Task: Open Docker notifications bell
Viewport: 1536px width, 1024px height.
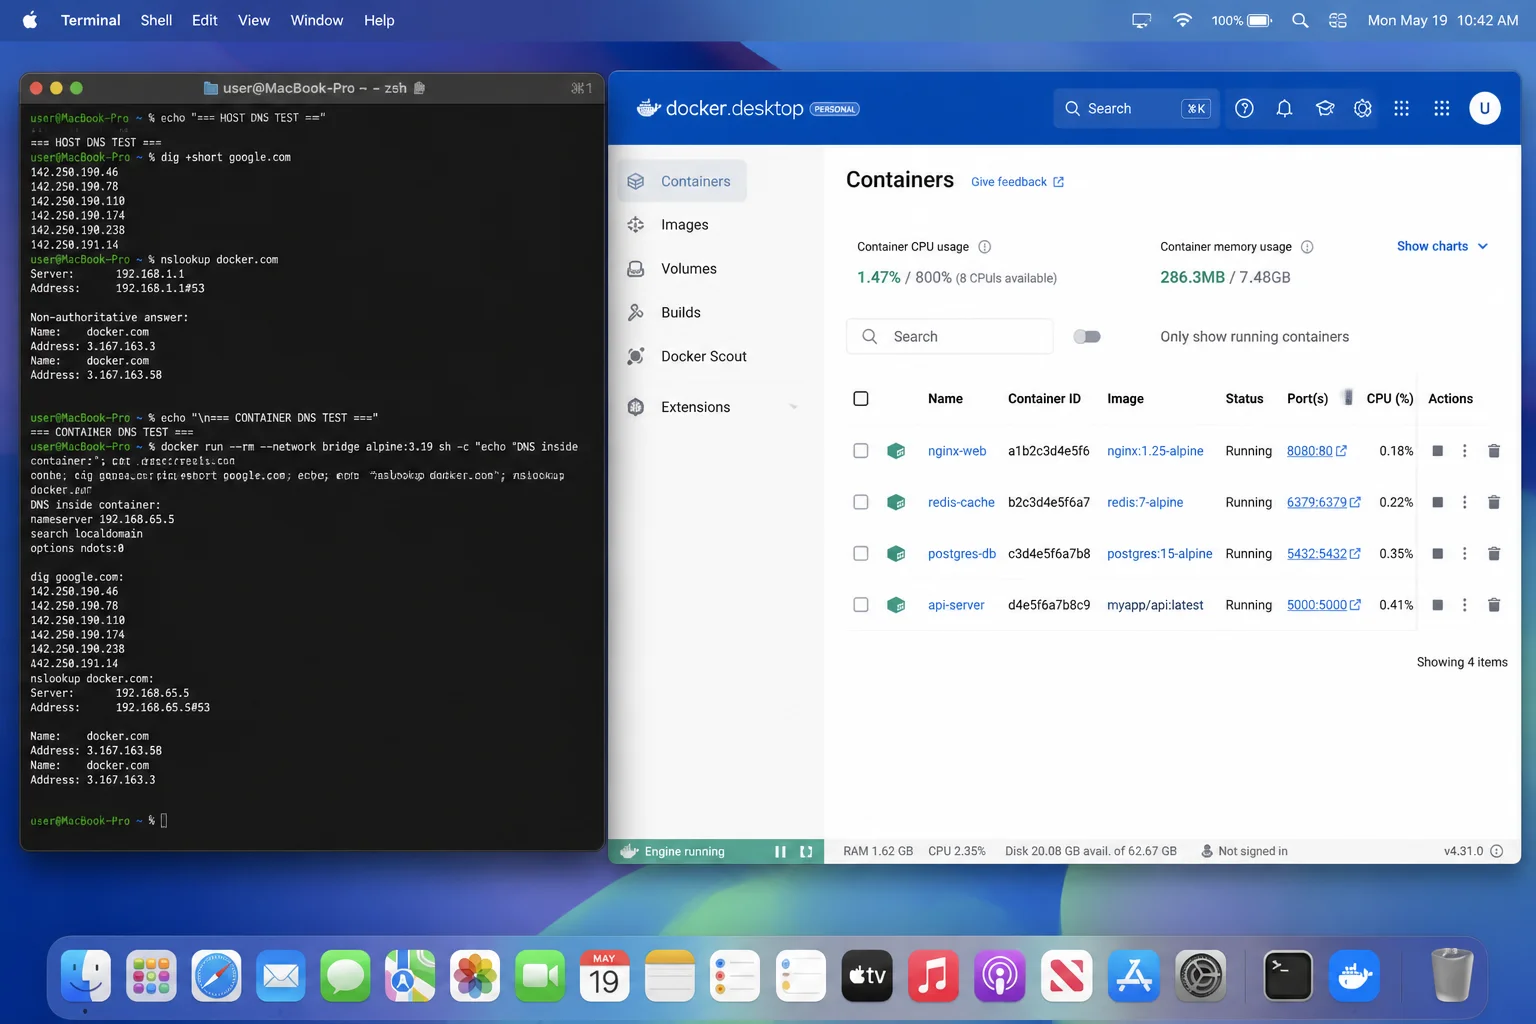Action: pos(1284,108)
